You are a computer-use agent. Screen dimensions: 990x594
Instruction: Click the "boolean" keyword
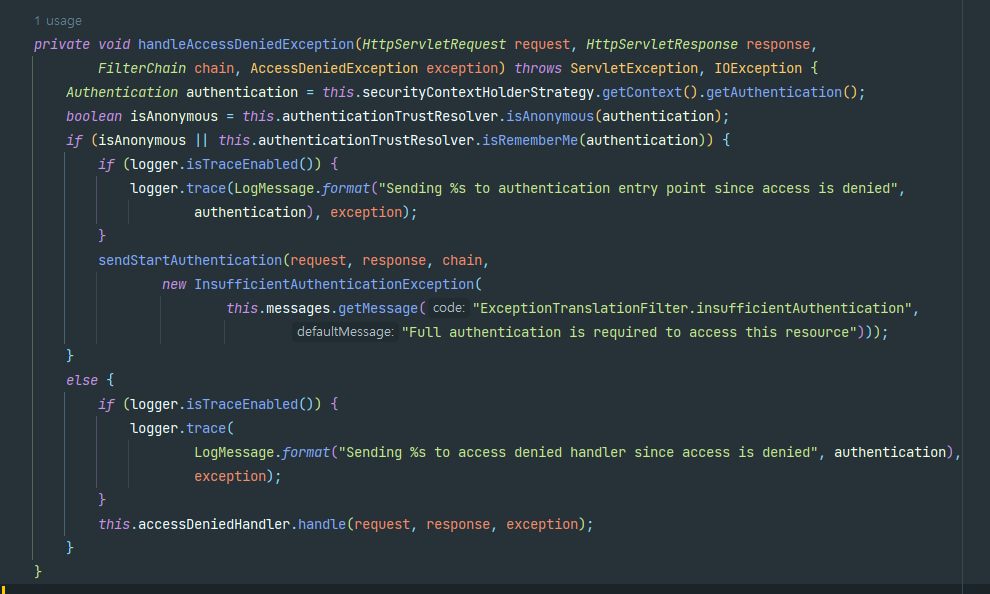pos(94,117)
